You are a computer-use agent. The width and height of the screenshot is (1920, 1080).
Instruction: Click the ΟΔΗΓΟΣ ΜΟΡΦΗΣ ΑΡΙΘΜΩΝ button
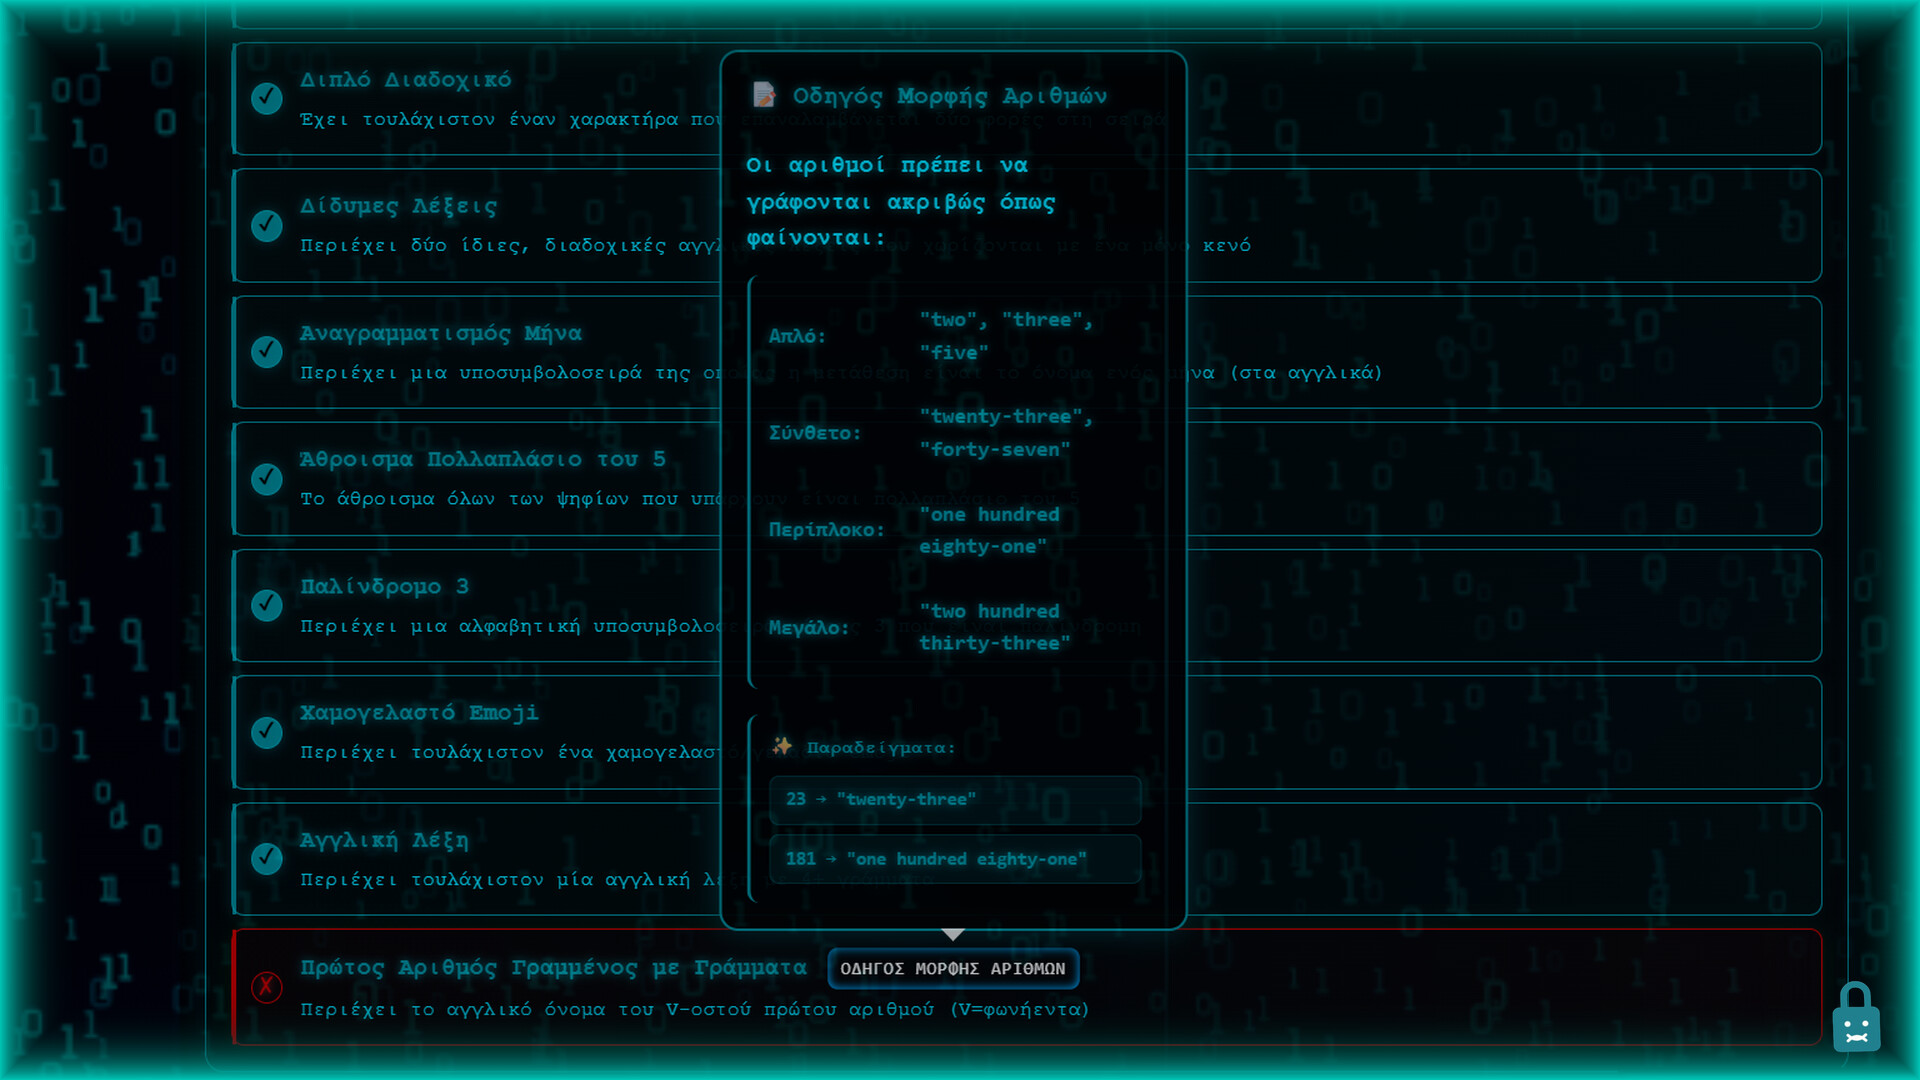pyautogui.click(x=952, y=968)
